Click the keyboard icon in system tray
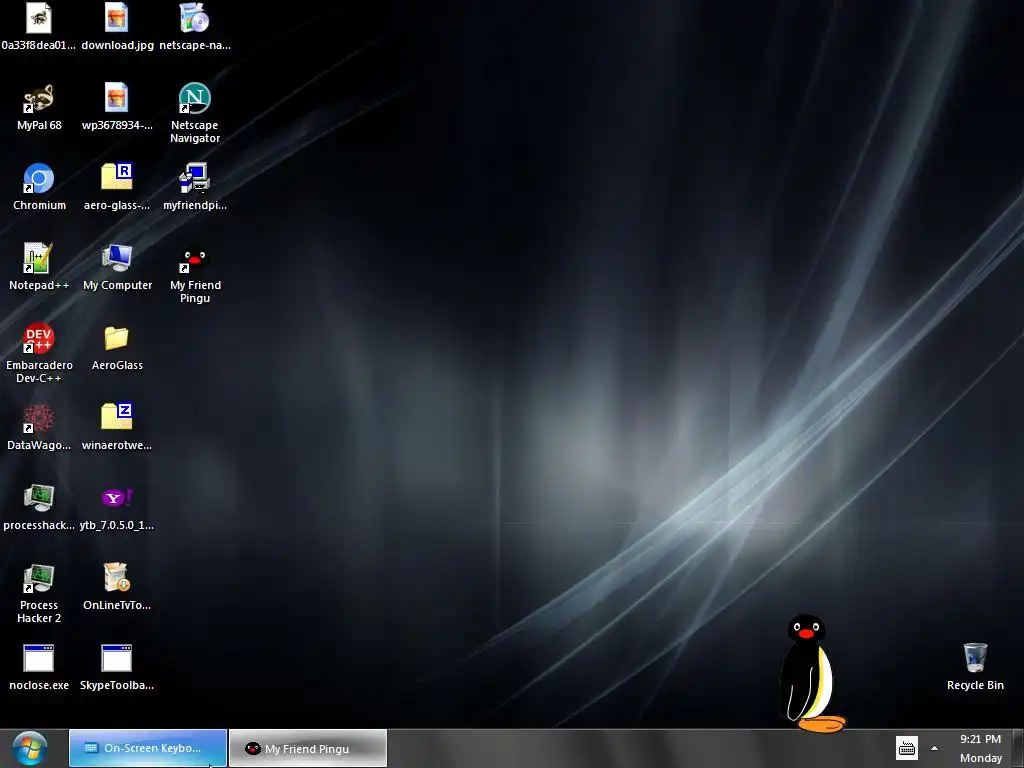 [906, 748]
